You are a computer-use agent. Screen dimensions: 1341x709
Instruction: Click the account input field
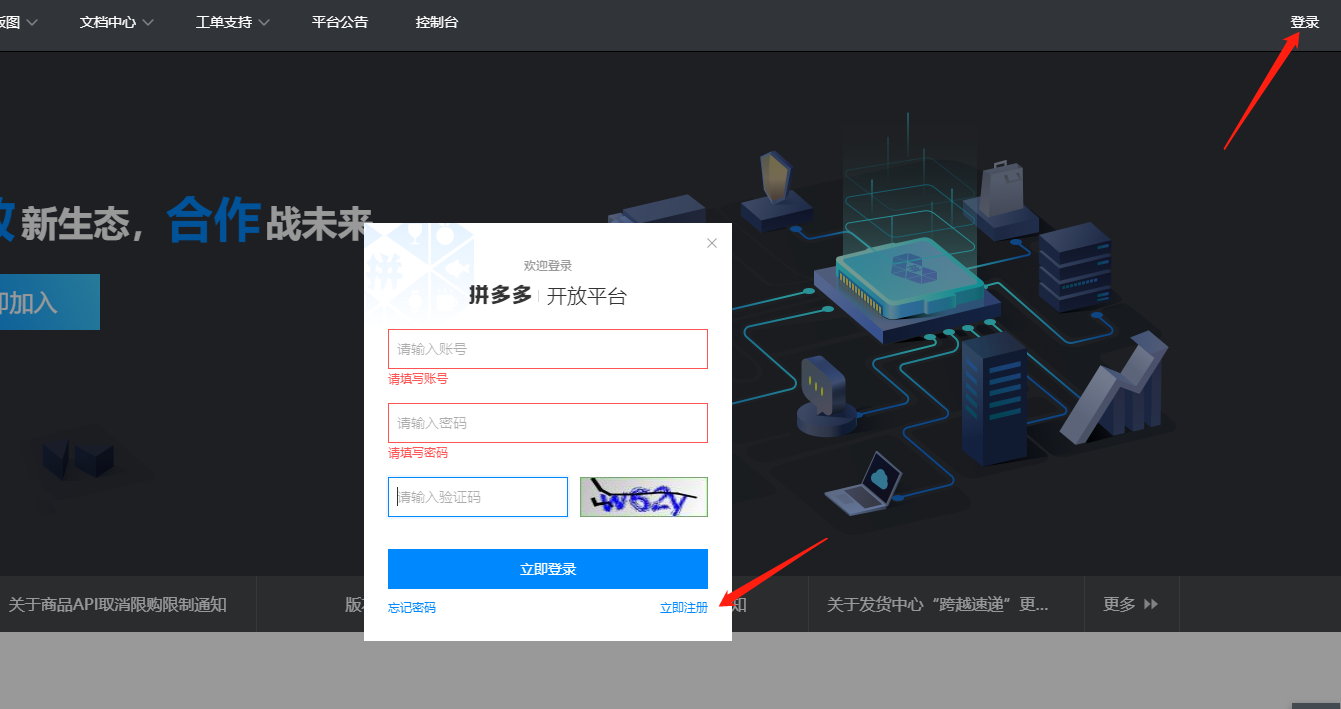tap(548, 349)
